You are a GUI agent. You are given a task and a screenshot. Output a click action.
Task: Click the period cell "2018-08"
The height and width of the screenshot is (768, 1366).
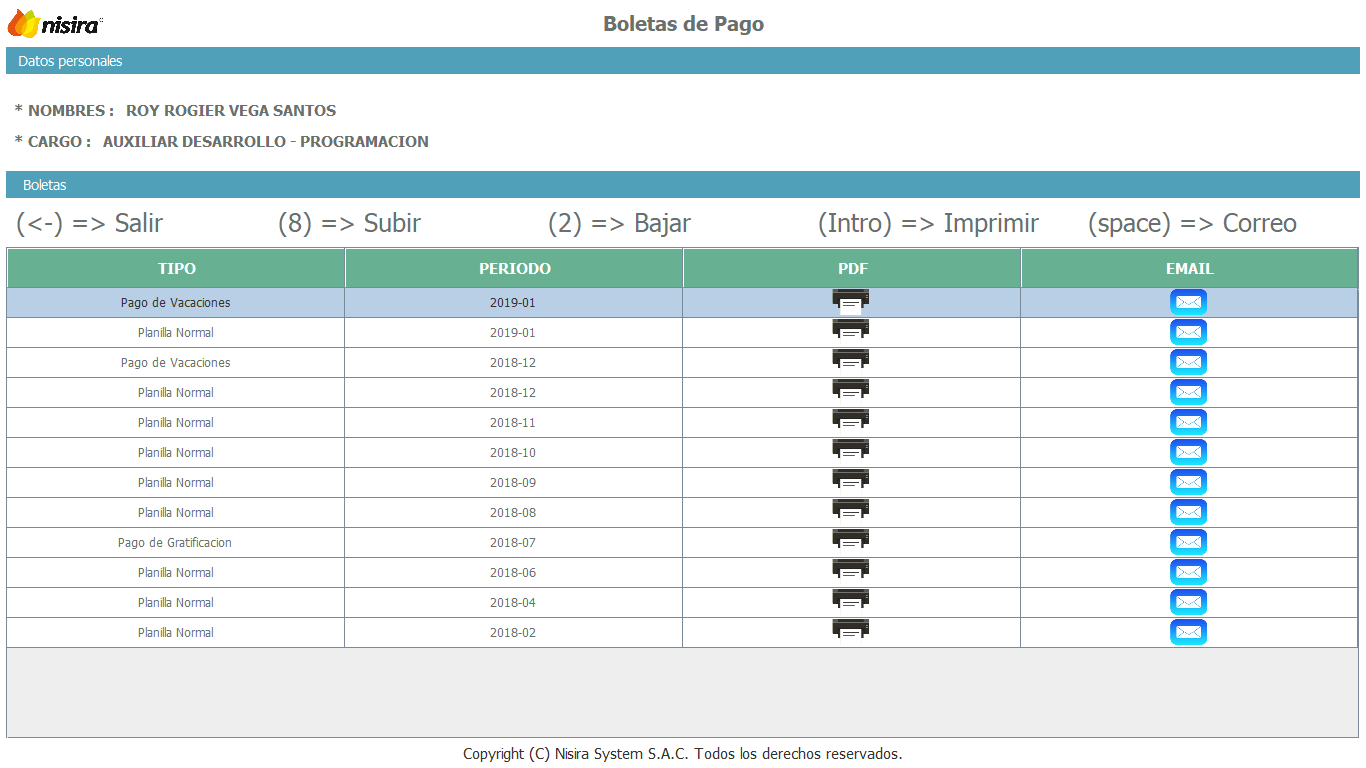[513, 512]
